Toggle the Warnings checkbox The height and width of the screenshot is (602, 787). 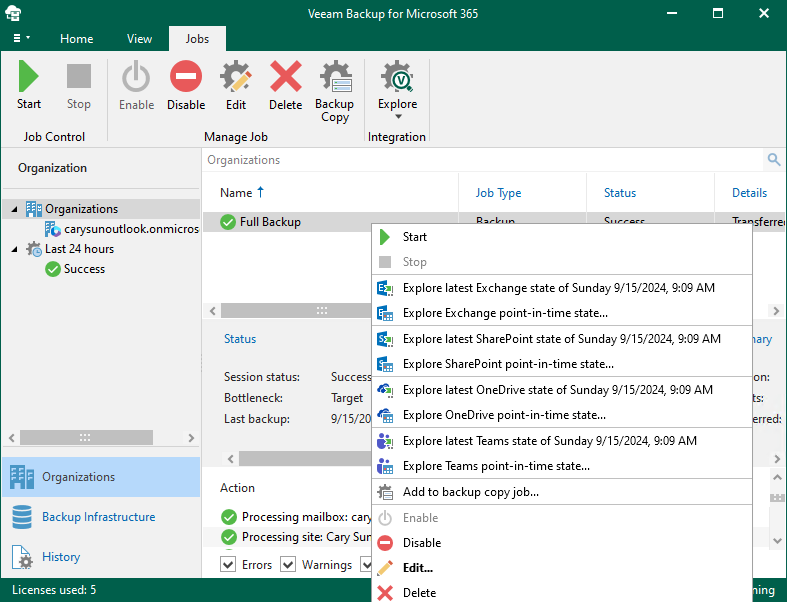pos(288,564)
